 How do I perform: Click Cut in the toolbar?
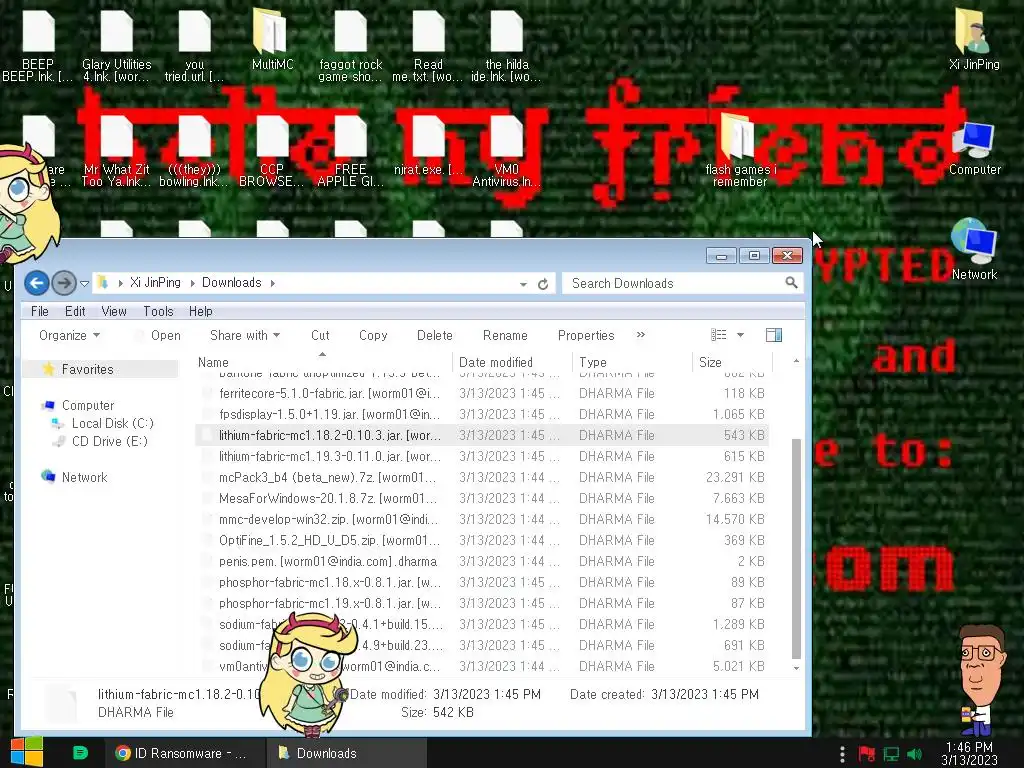(x=320, y=335)
